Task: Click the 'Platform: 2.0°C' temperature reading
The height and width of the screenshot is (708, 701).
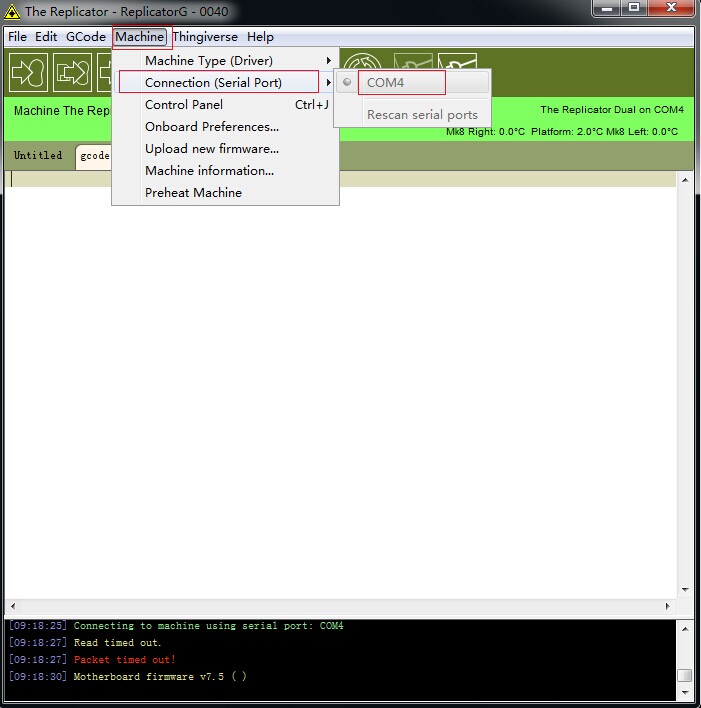Action: pos(567,132)
